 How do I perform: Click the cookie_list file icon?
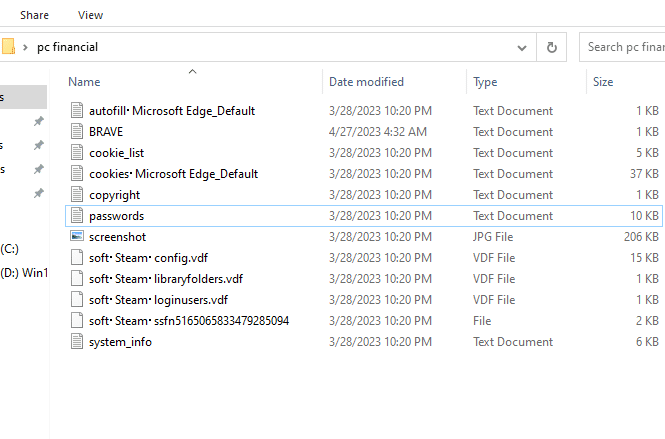tap(78, 153)
